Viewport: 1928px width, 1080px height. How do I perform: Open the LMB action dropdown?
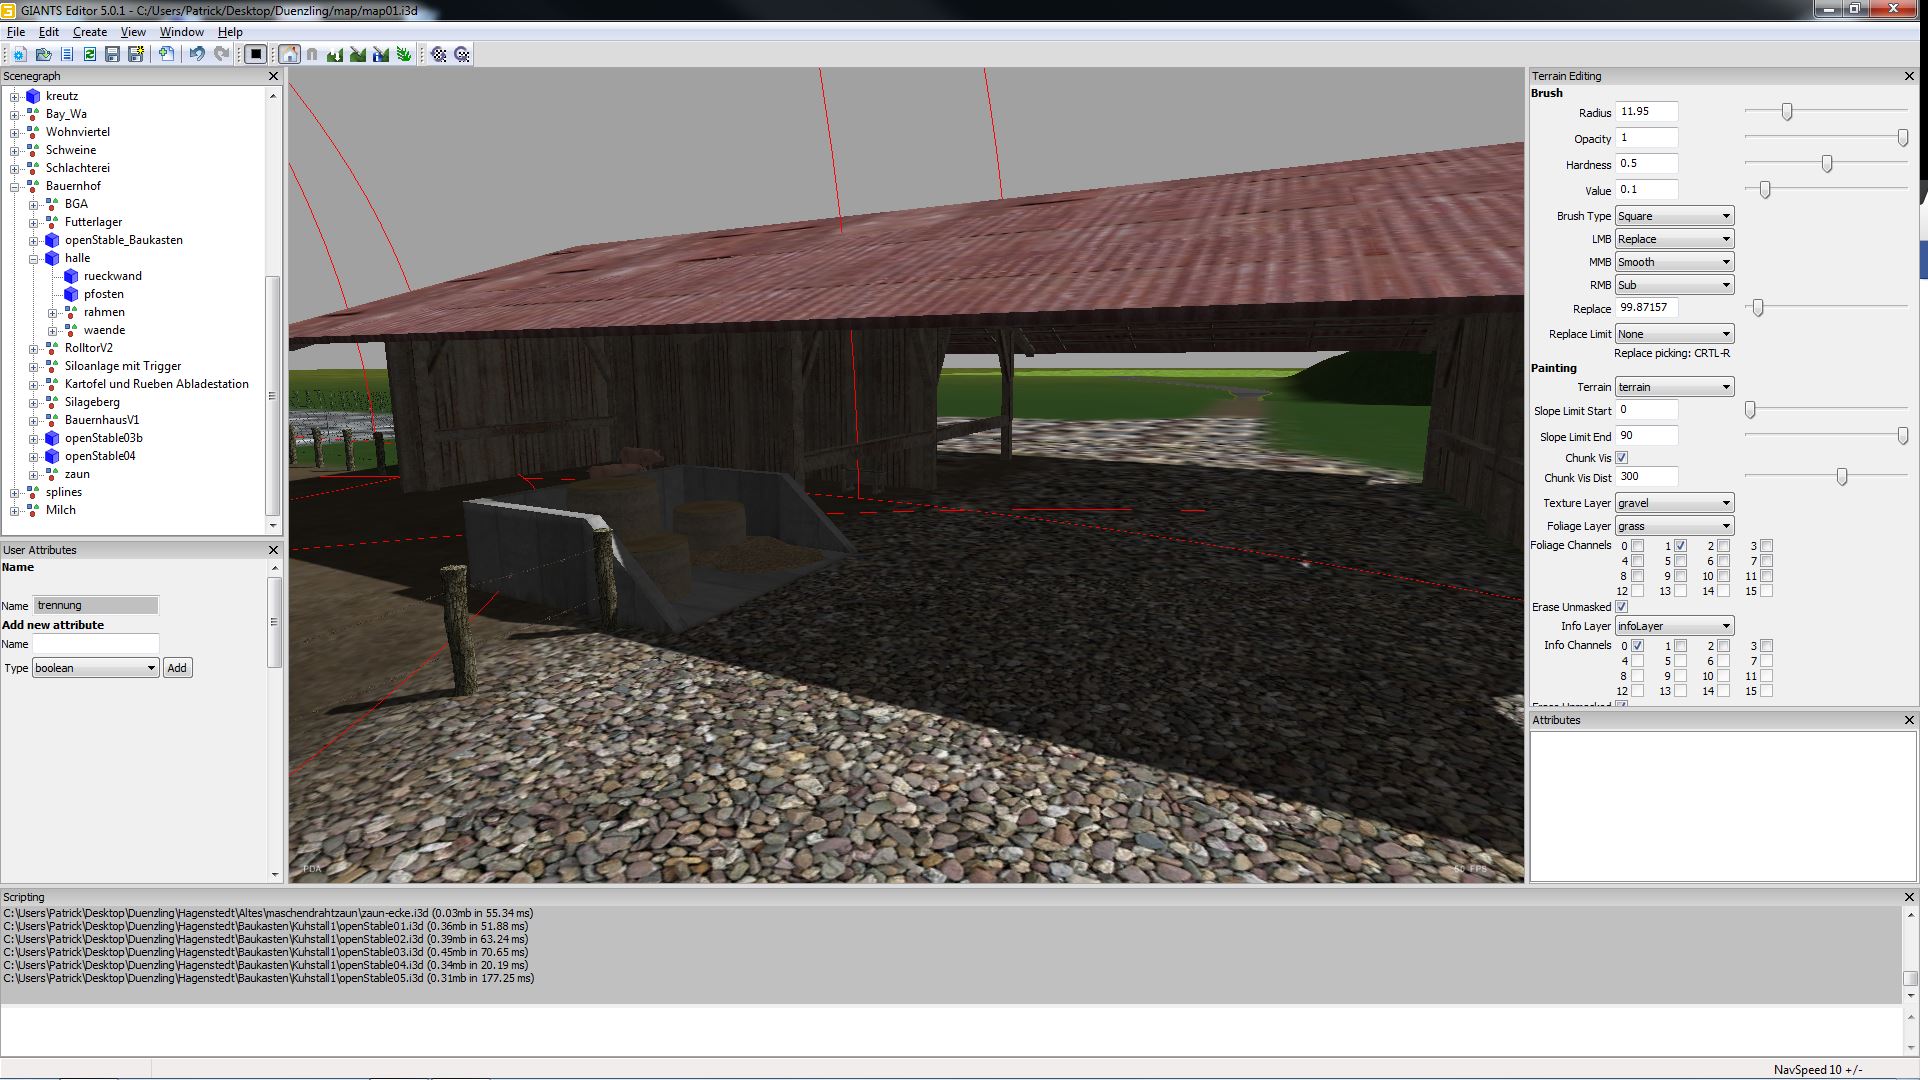[x=1674, y=239]
